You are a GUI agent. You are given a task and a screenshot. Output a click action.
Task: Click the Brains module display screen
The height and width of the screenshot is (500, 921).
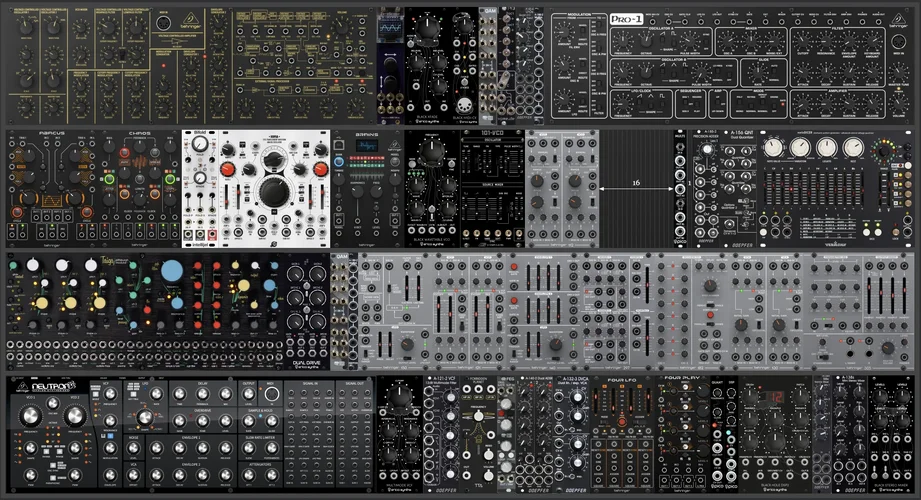coord(368,145)
